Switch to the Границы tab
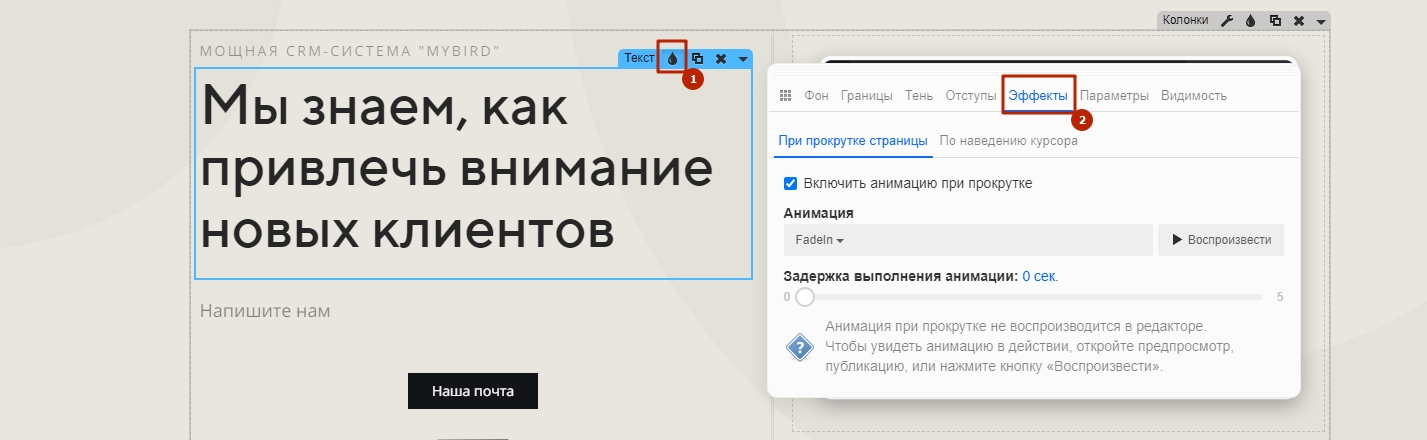This screenshot has width=1427, height=440. click(x=866, y=96)
